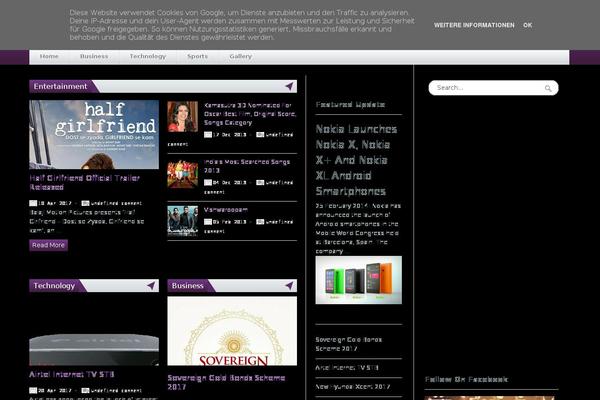
Task: Click Airtel Internet TV STB in featured list
Action: [x=347, y=367]
